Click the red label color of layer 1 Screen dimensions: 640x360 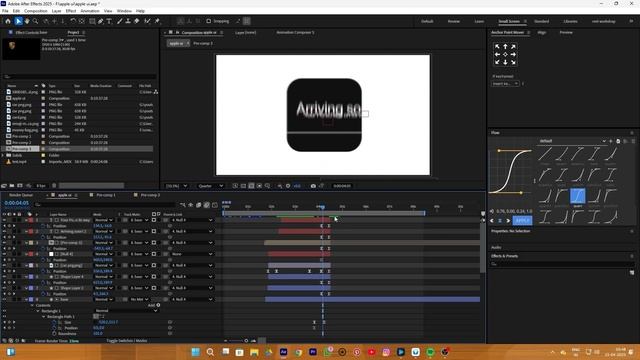point(31,220)
